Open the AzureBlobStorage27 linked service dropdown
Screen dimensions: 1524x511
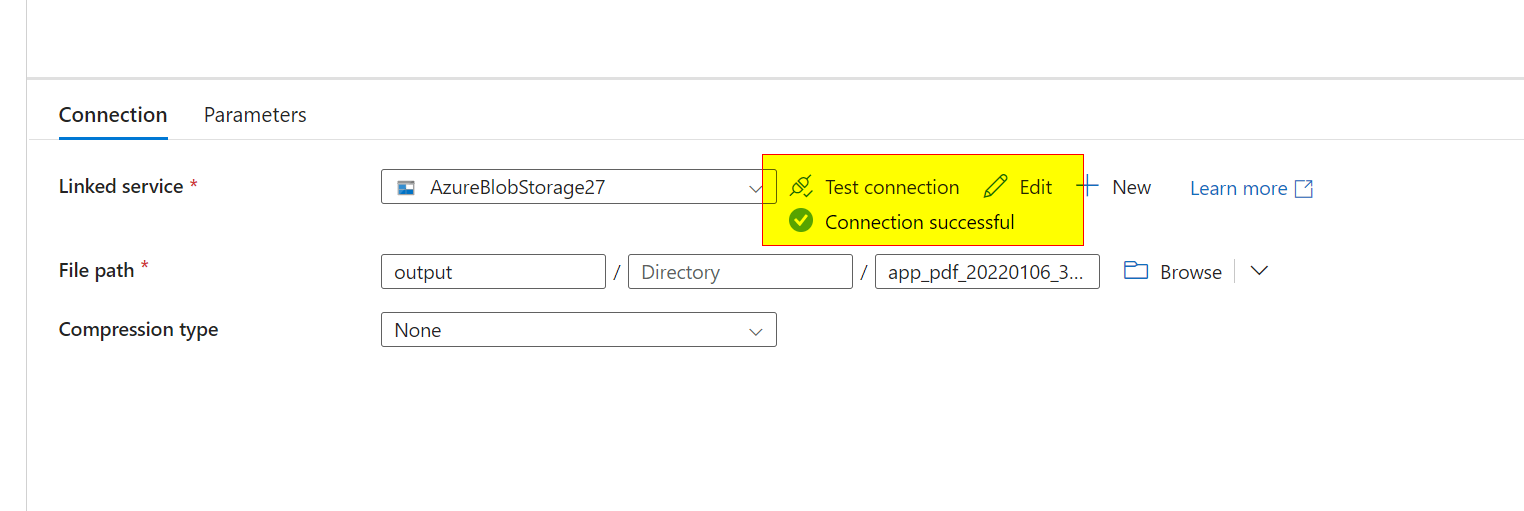click(579, 187)
